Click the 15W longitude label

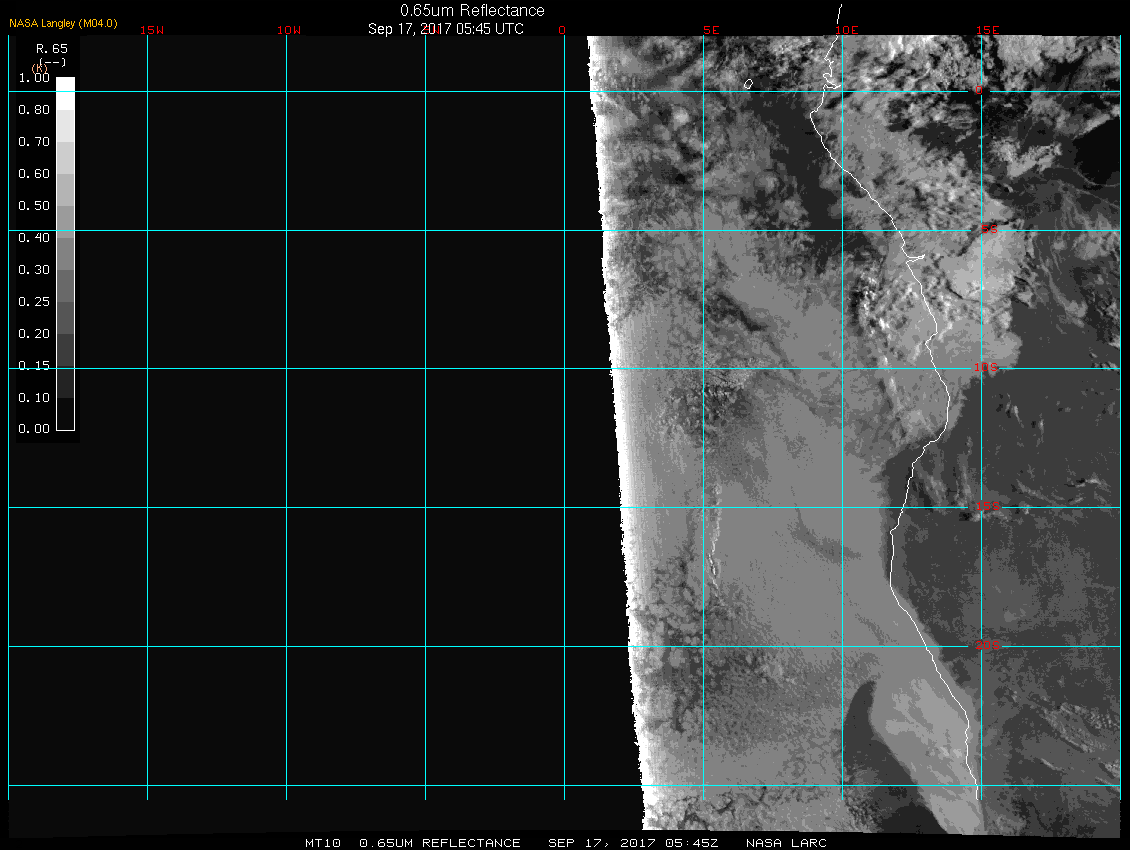[152, 30]
